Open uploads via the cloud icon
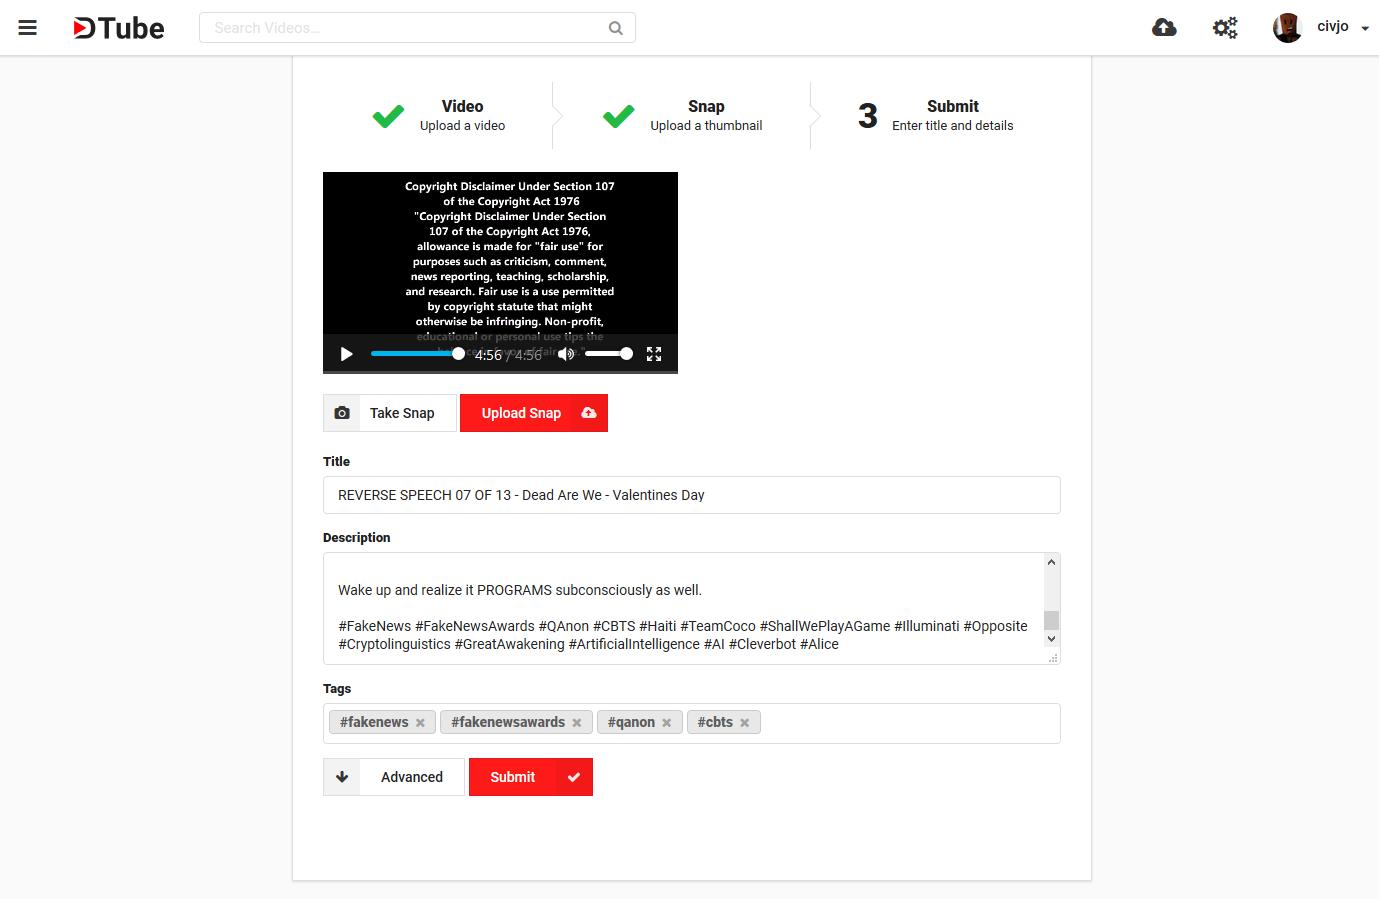Screen dimensions: 1379x899 tap(1164, 27)
